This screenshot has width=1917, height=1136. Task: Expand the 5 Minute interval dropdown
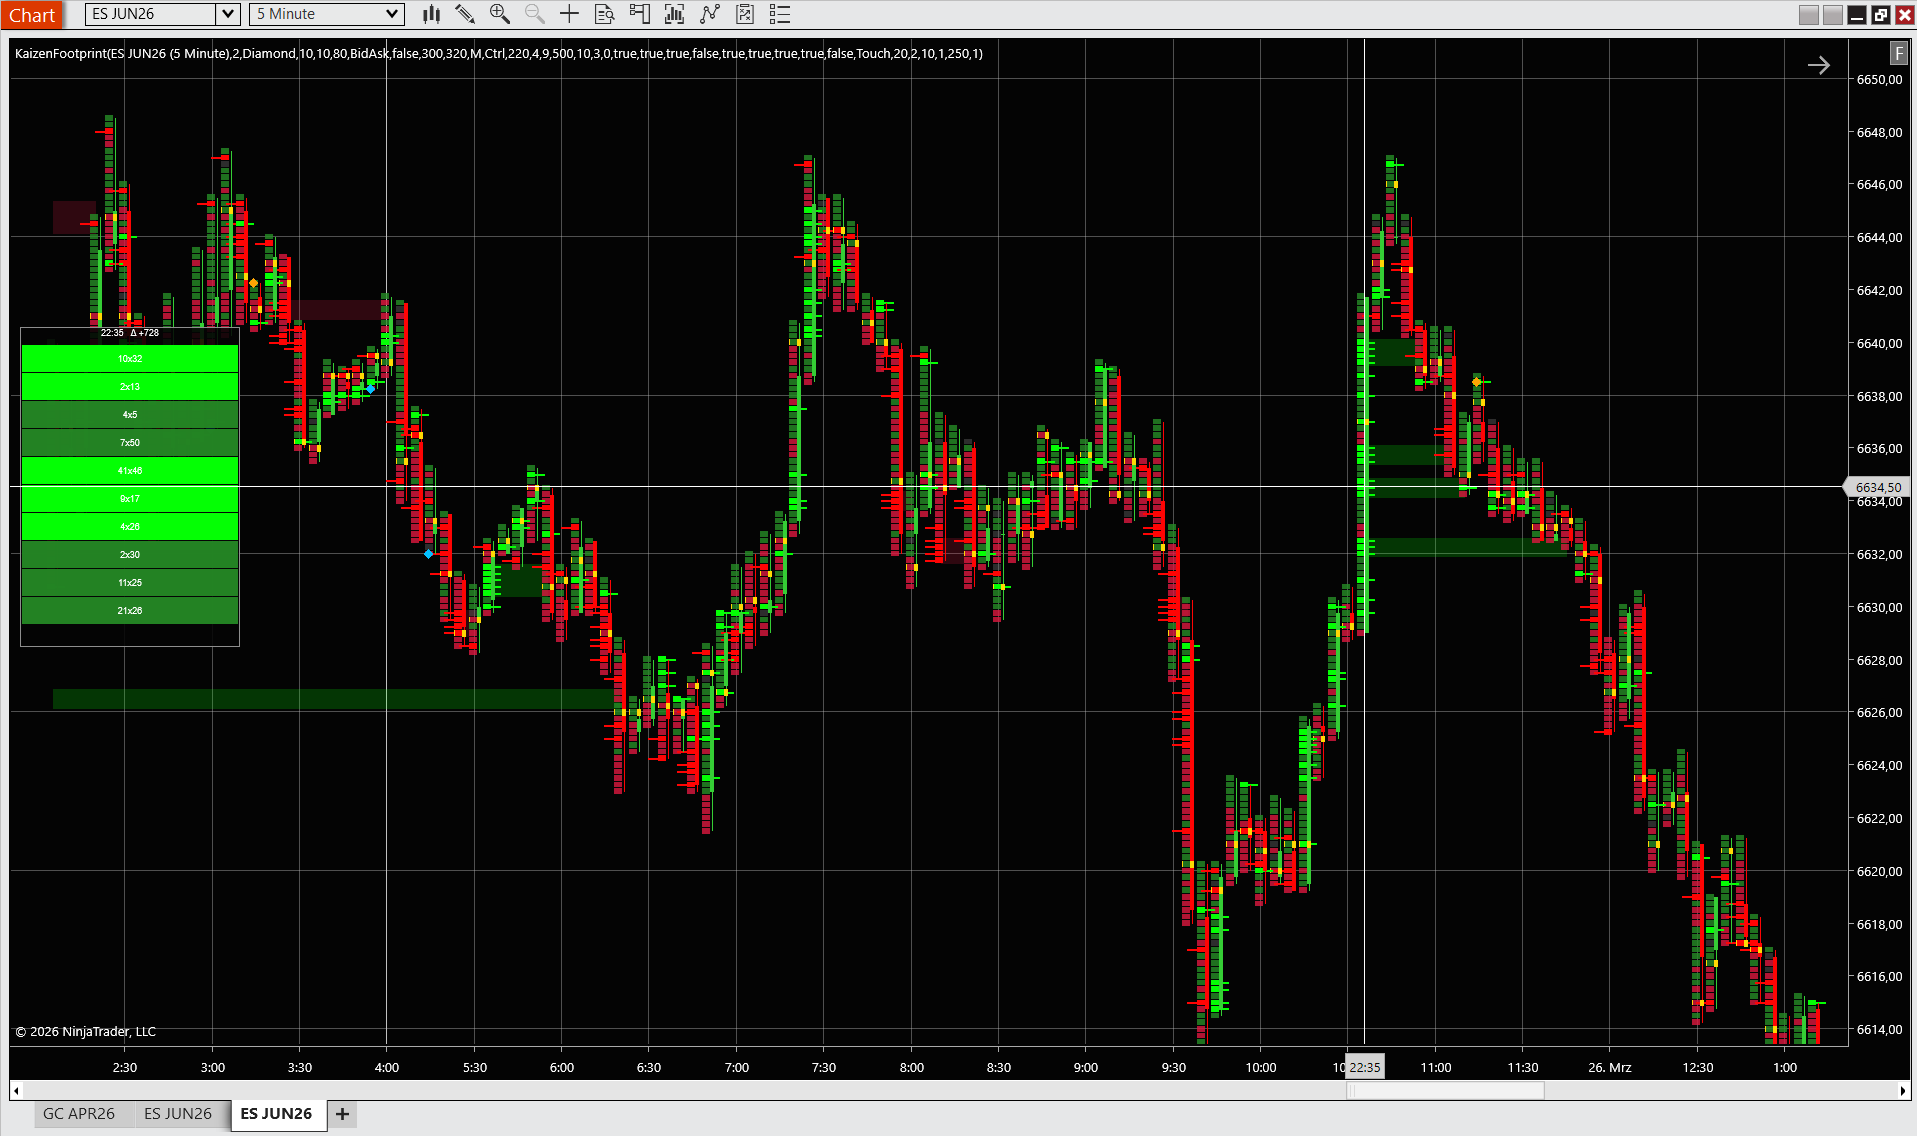click(392, 14)
